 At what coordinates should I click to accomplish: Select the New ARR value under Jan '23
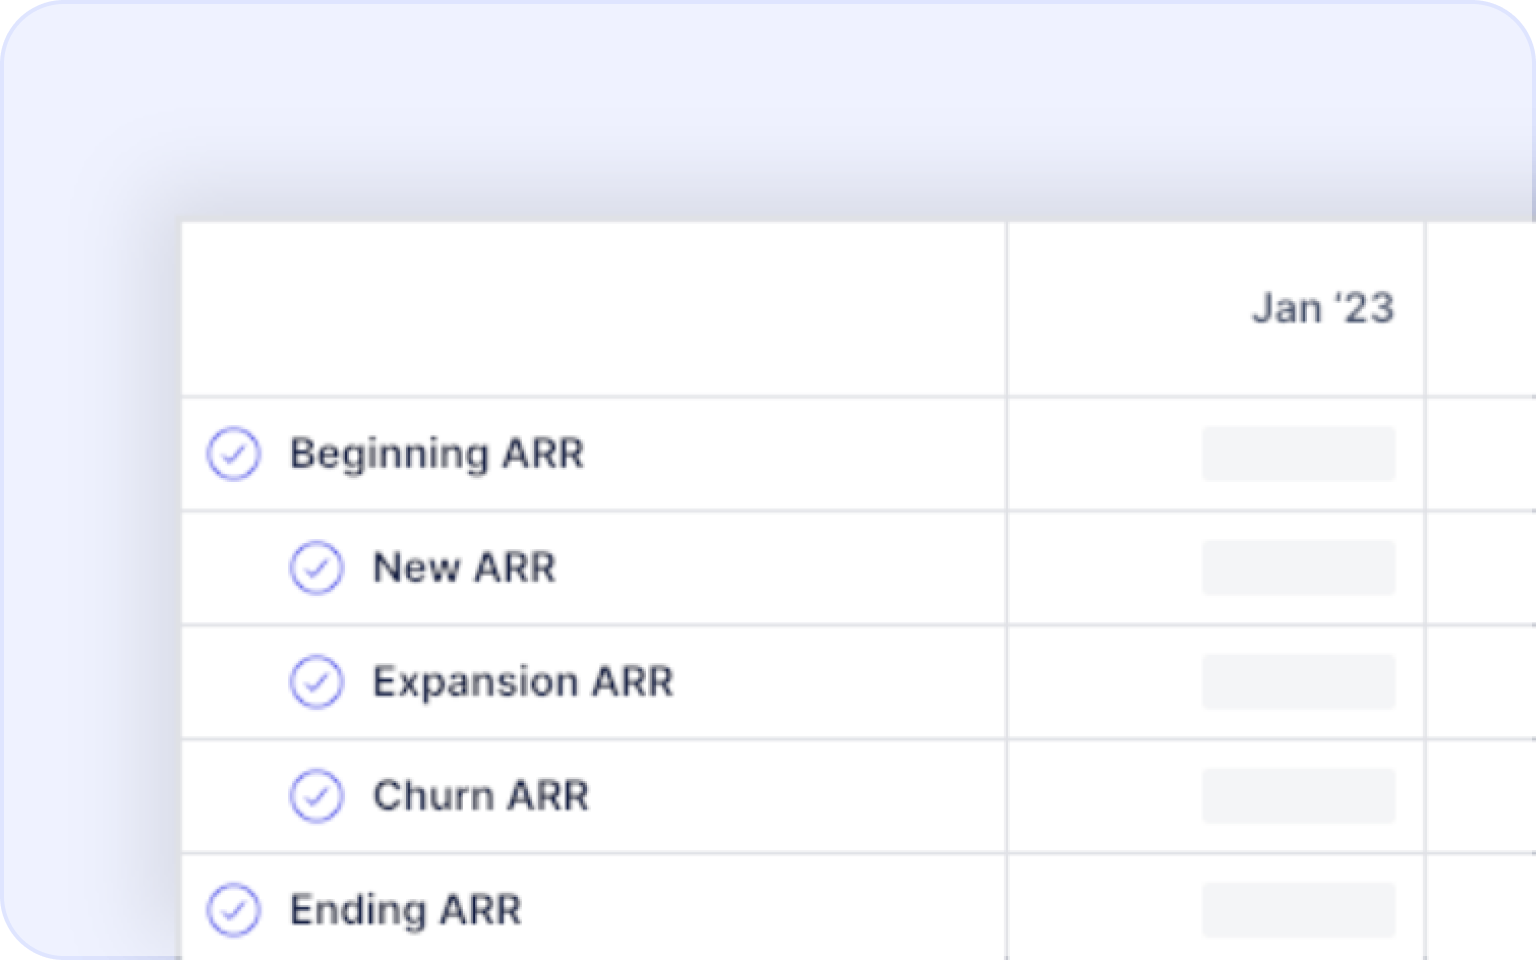(1298, 568)
